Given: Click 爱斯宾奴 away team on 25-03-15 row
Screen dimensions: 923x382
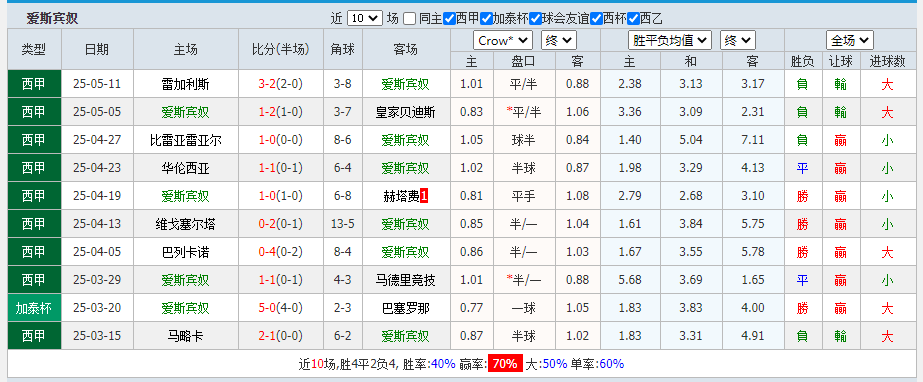Looking at the screenshot, I should [406, 336].
